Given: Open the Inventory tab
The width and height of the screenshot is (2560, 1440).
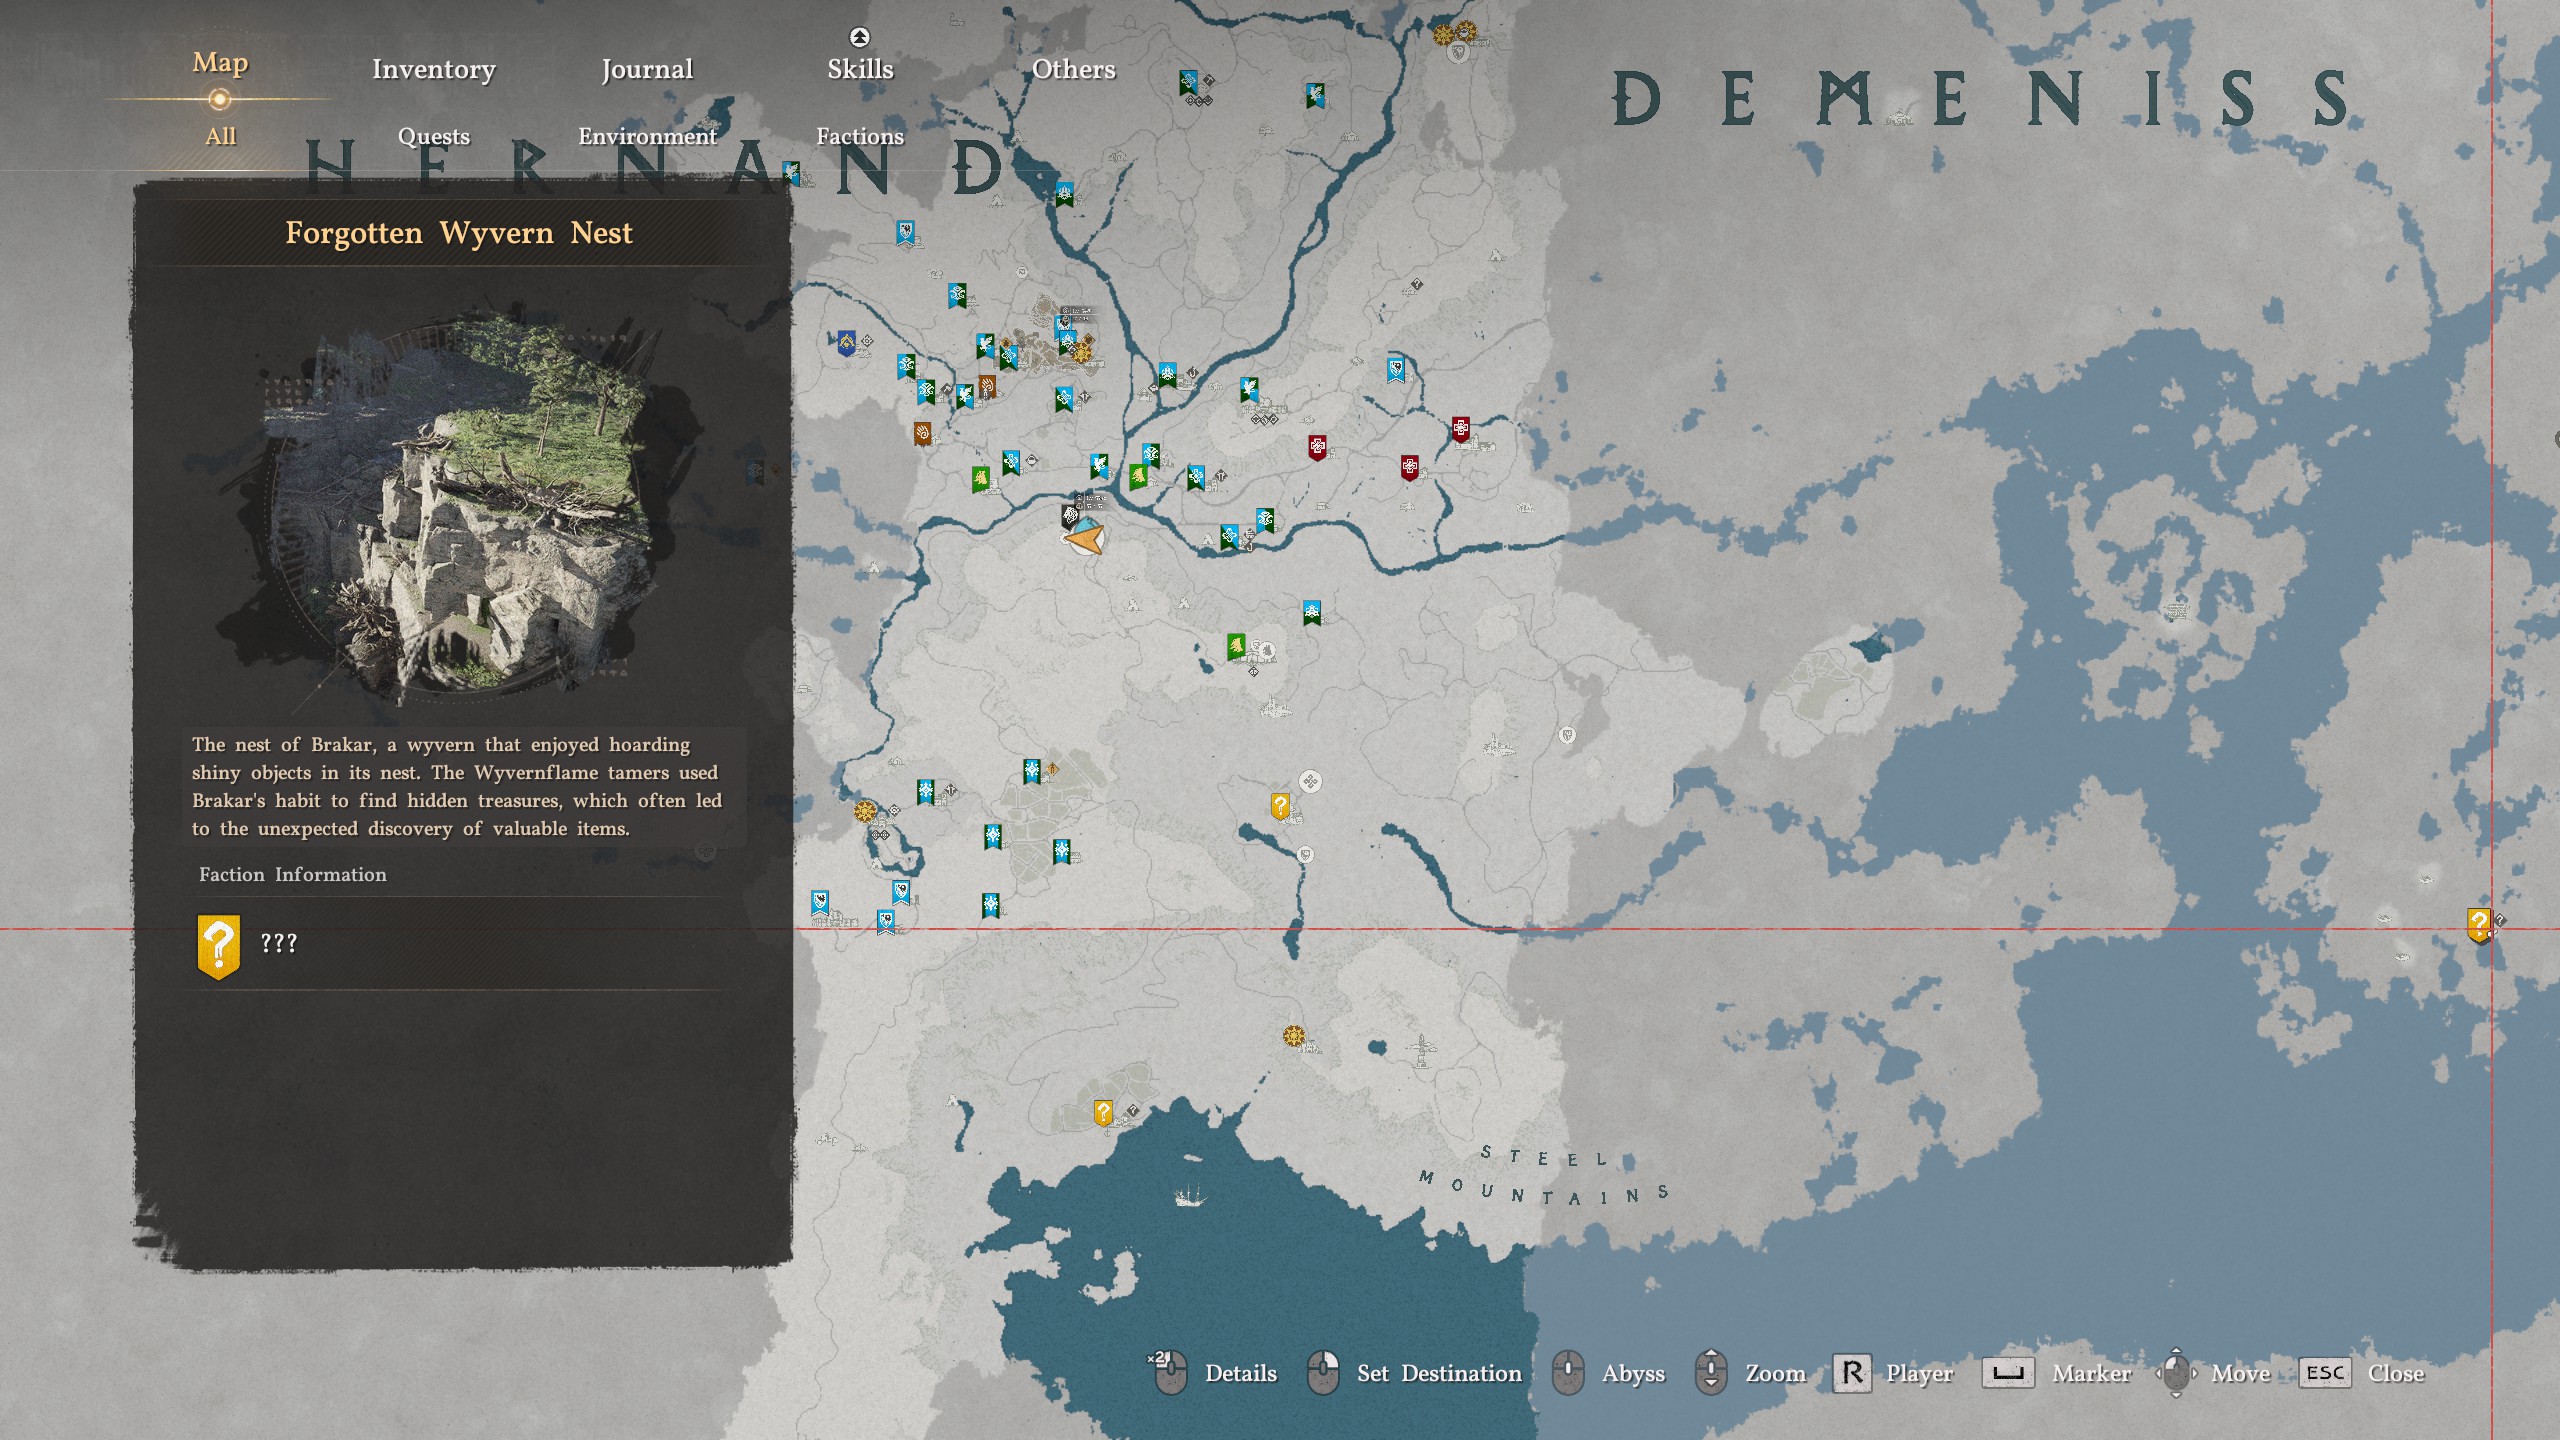Looking at the screenshot, I should 433,69.
